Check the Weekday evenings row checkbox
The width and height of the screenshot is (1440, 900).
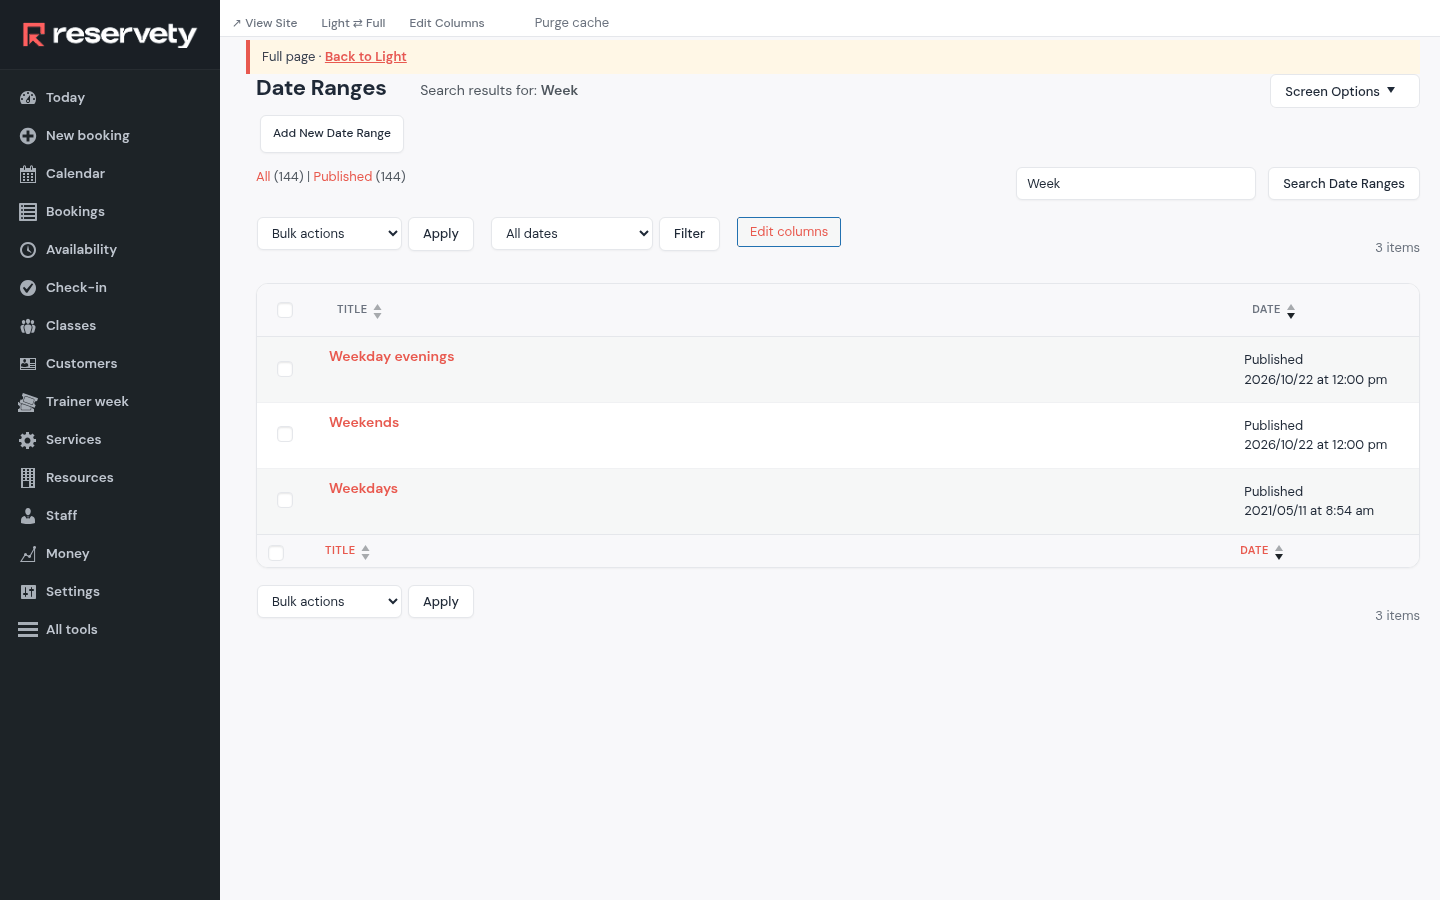tap(285, 369)
